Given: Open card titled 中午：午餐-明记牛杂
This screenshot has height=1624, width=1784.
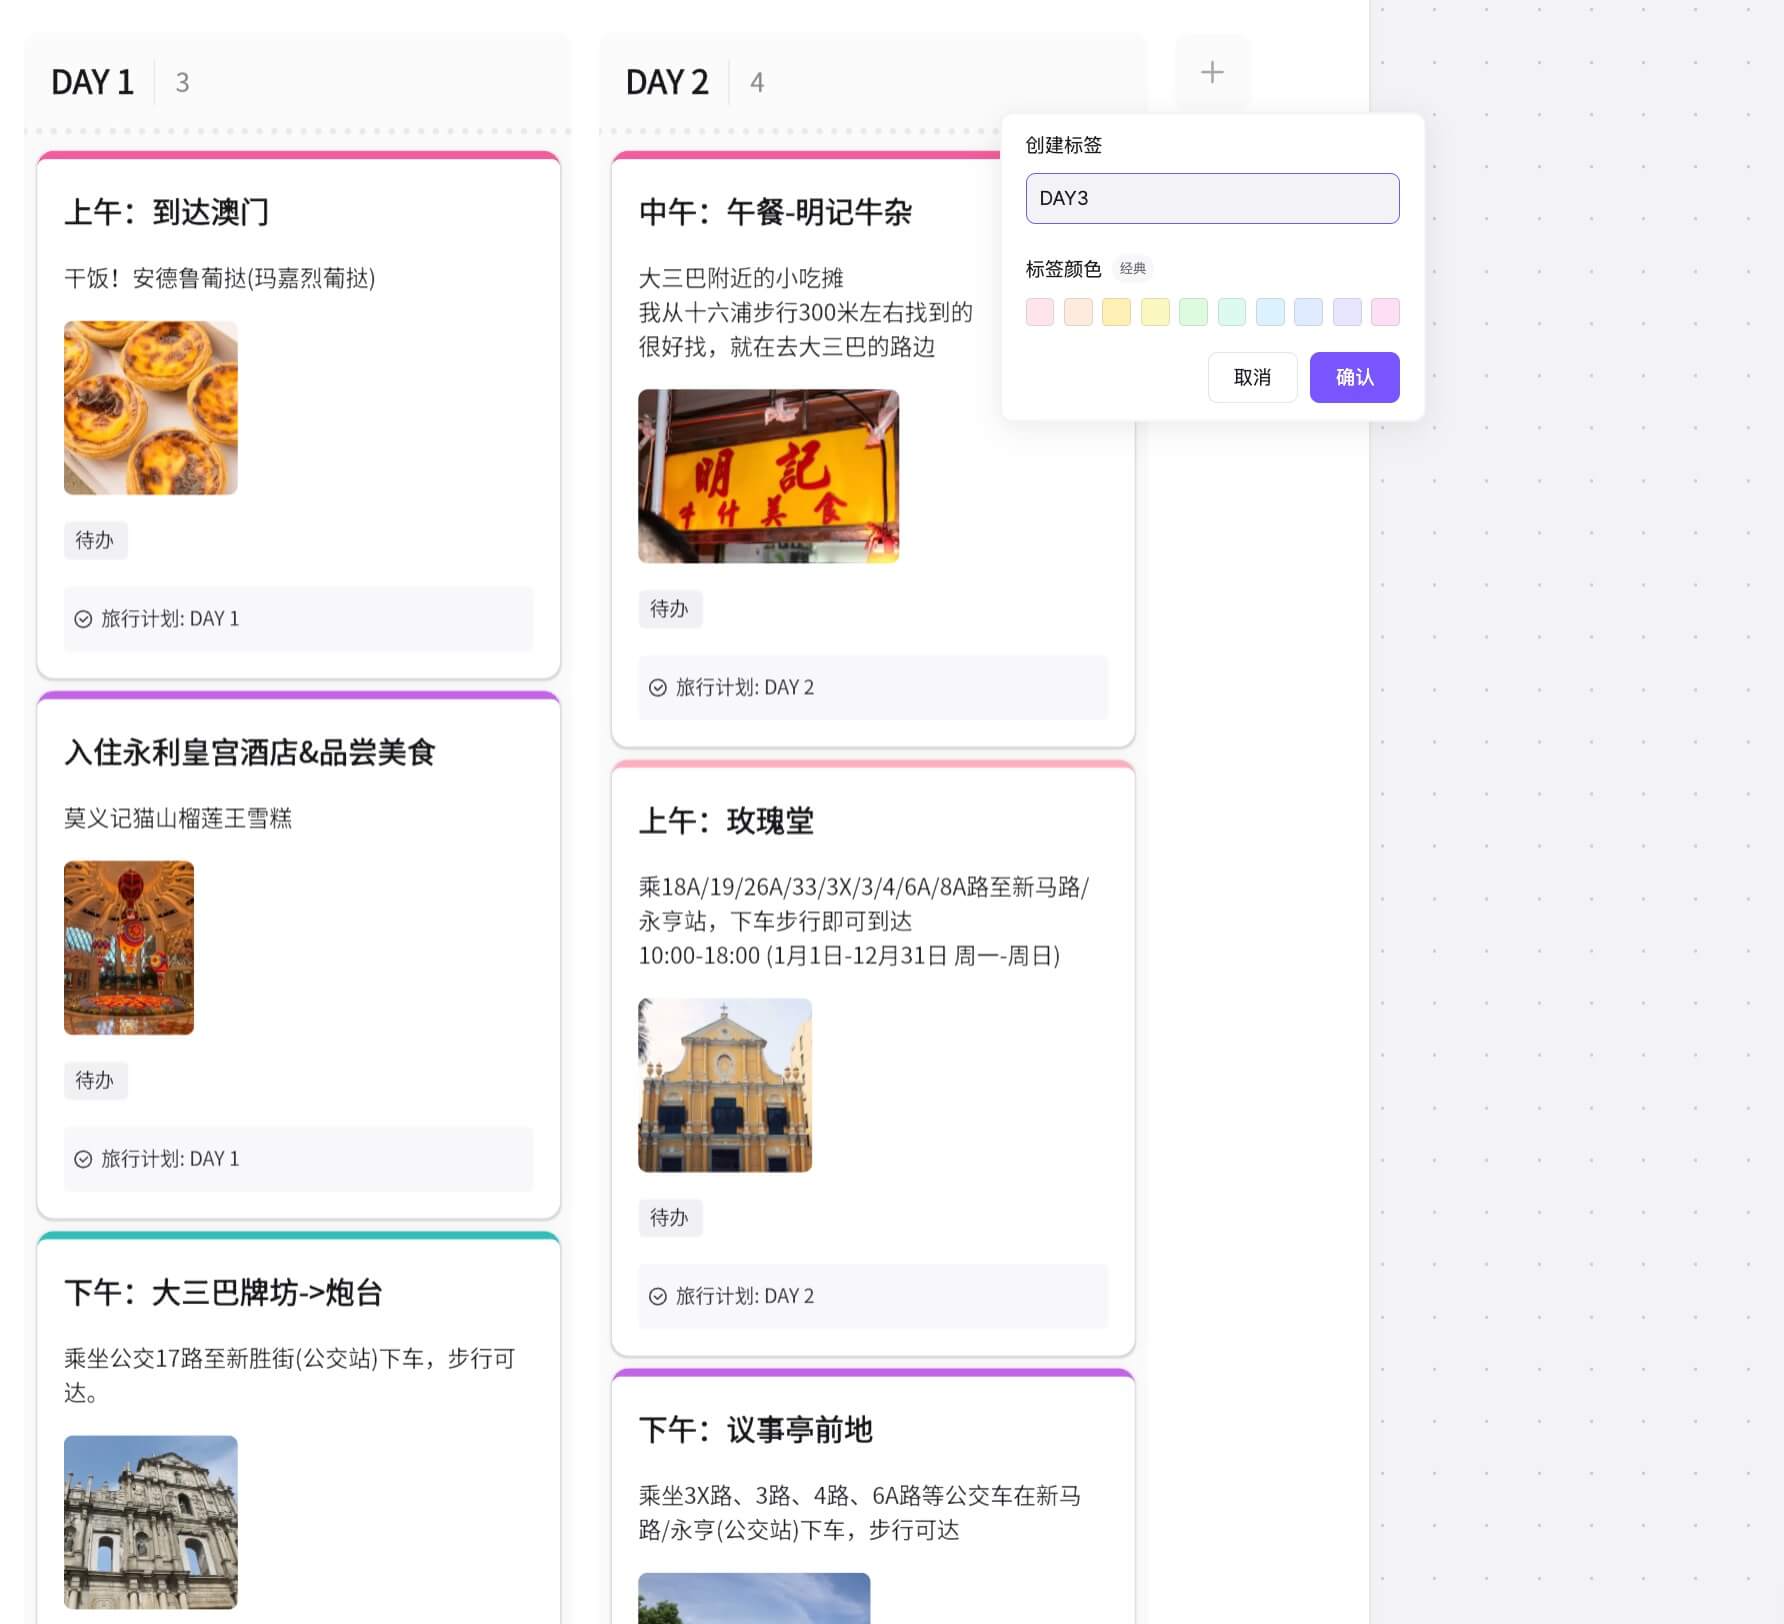Looking at the screenshot, I should click(775, 212).
